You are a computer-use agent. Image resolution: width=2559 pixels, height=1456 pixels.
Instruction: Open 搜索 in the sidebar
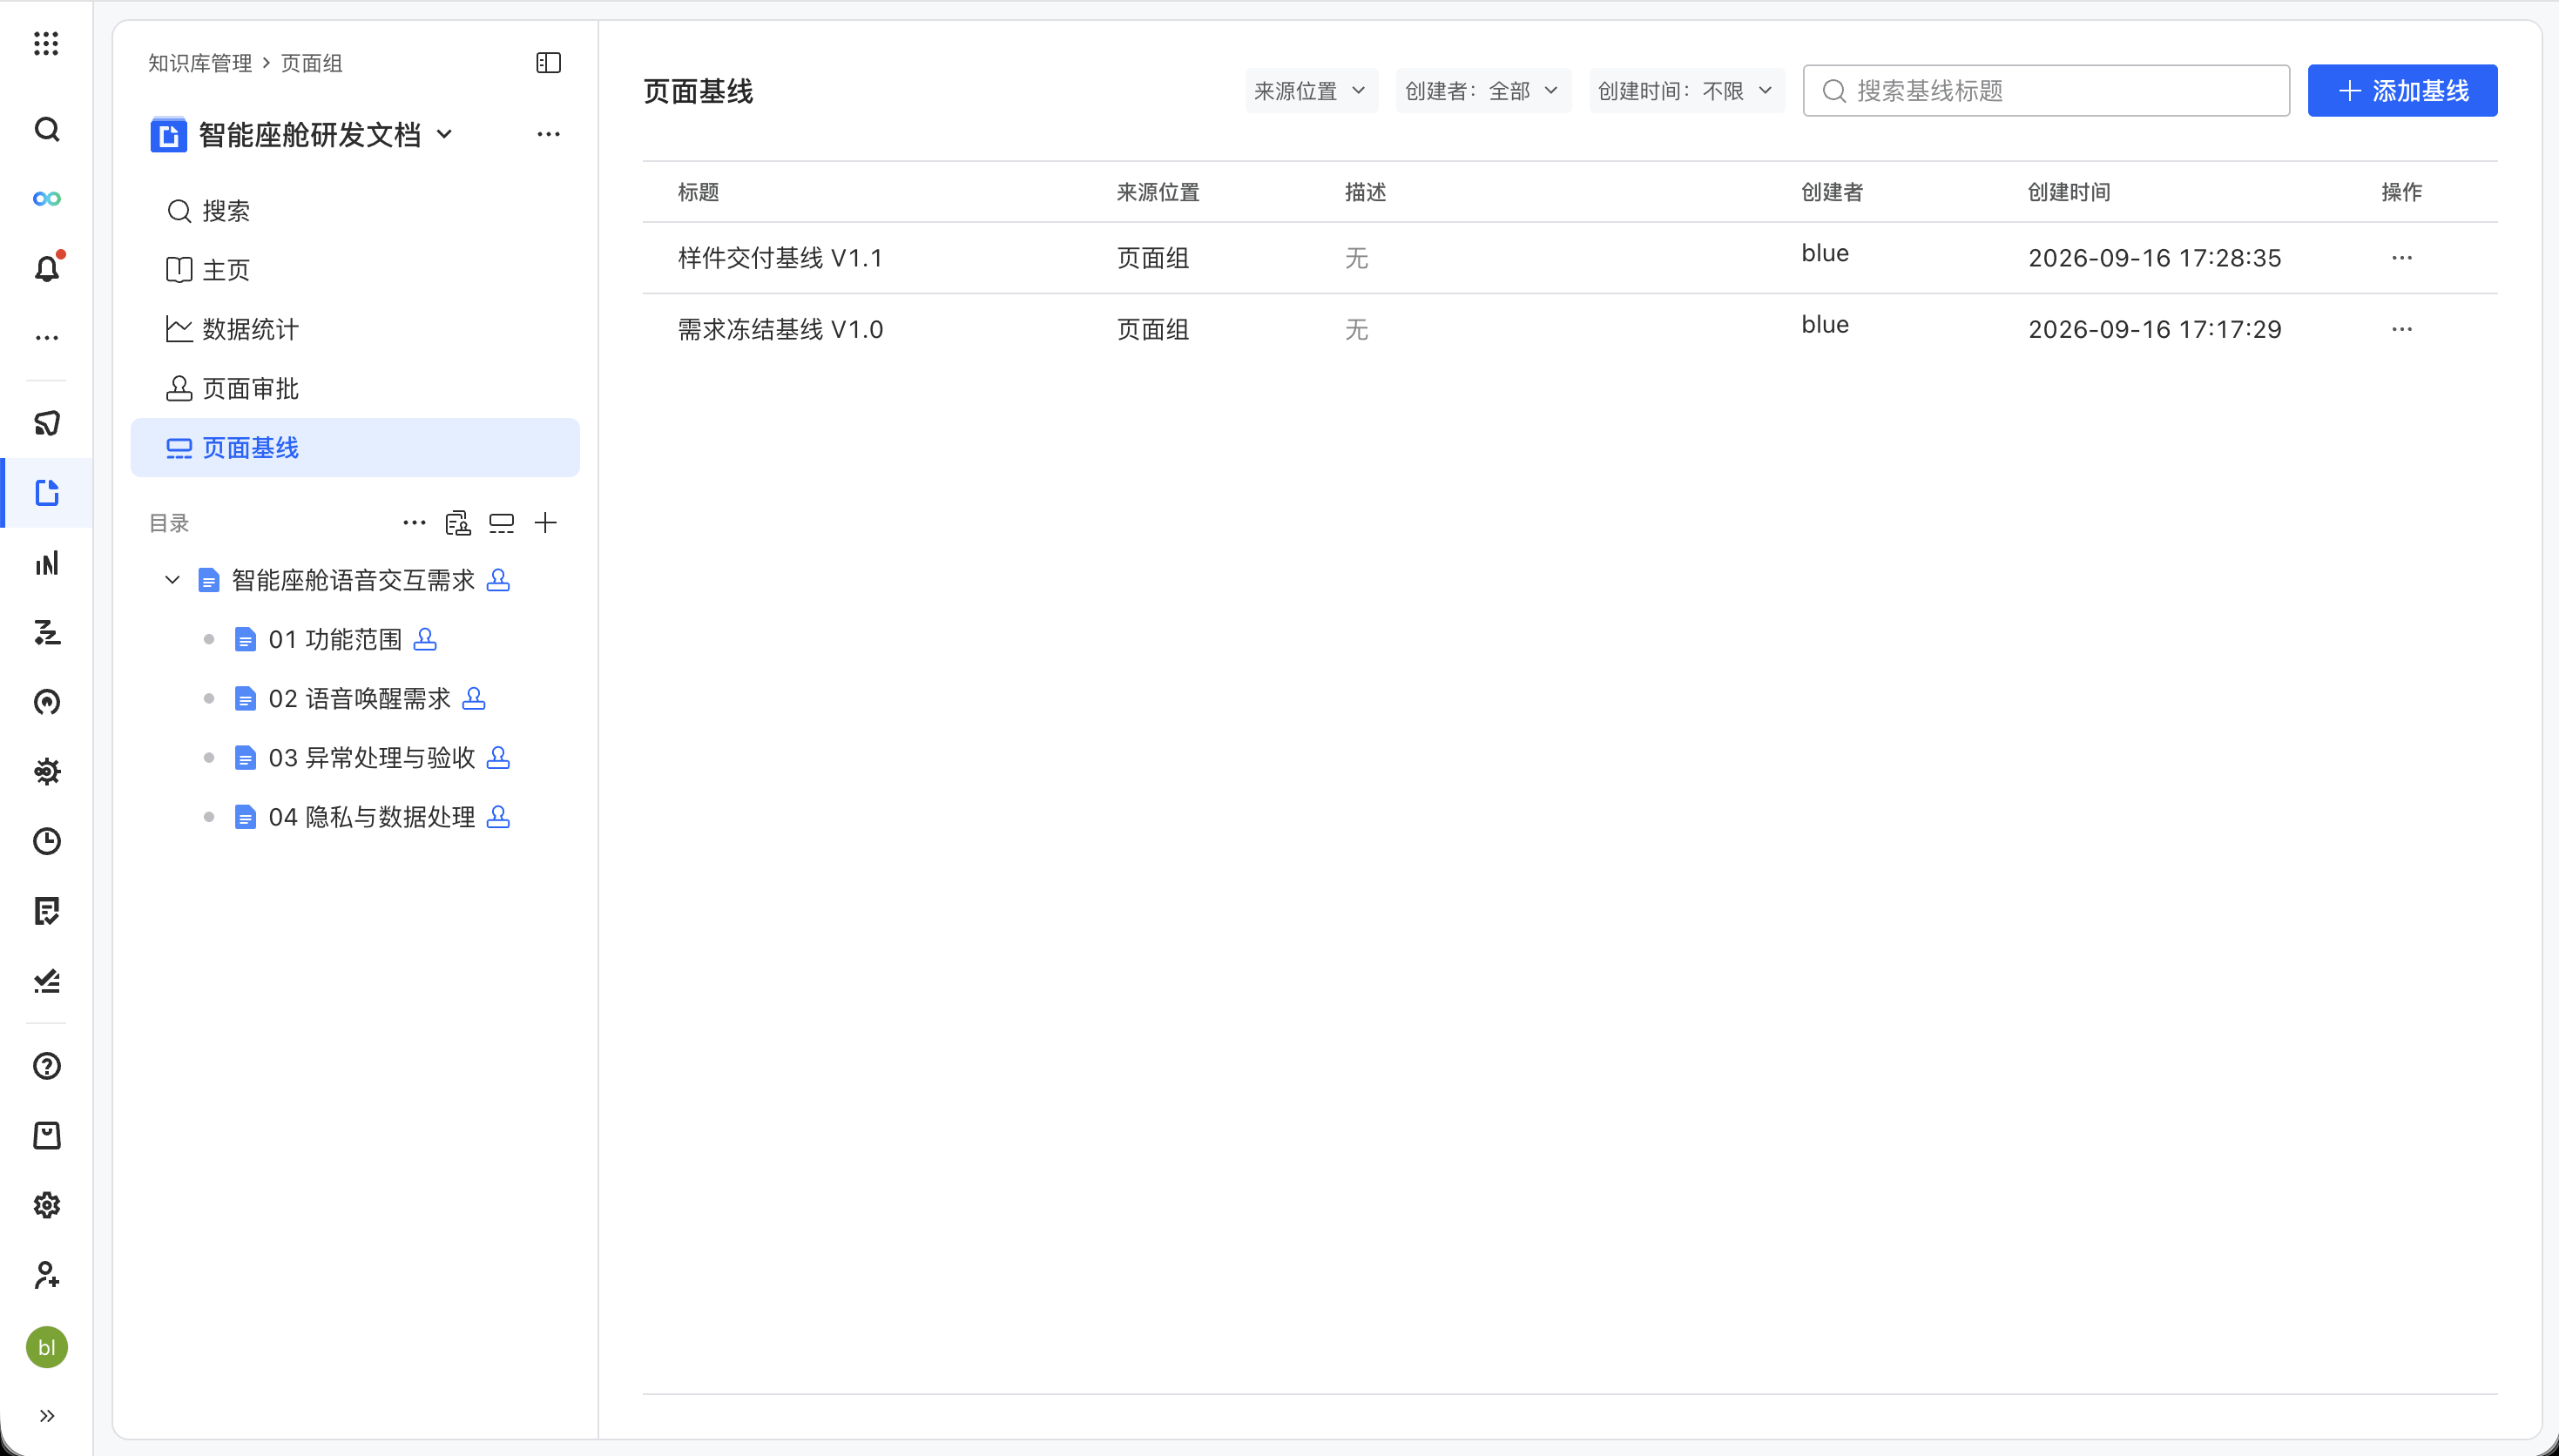coord(355,211)
